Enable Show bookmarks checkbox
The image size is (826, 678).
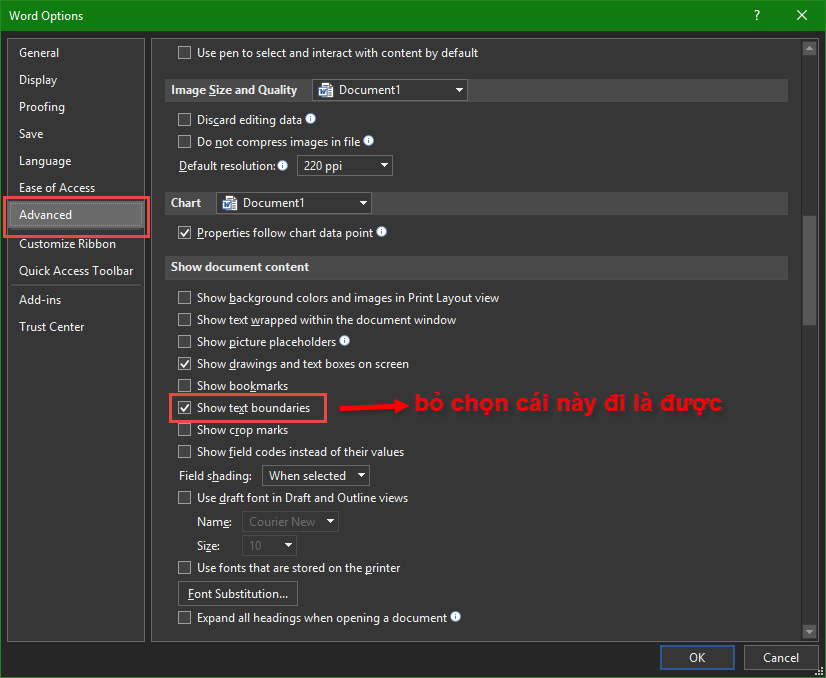click(x=184, y=386)
